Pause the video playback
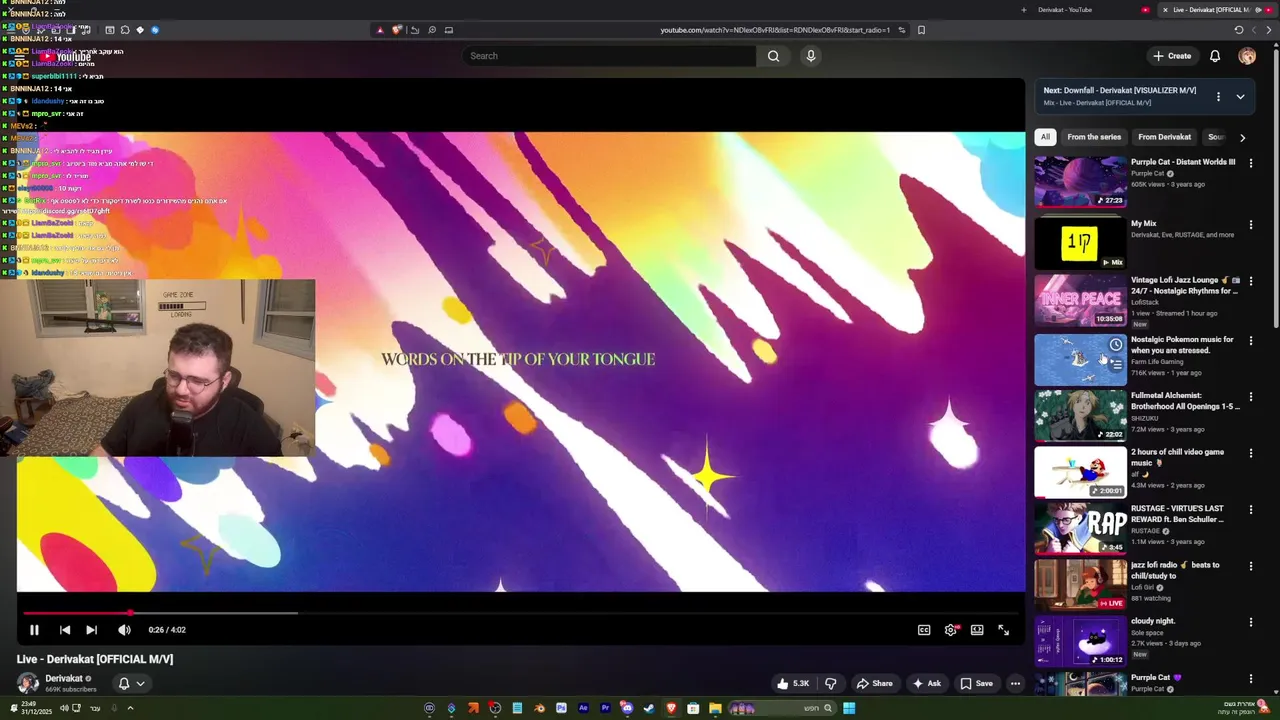Viewport: 1280px width, 720px height. (34, 630)
